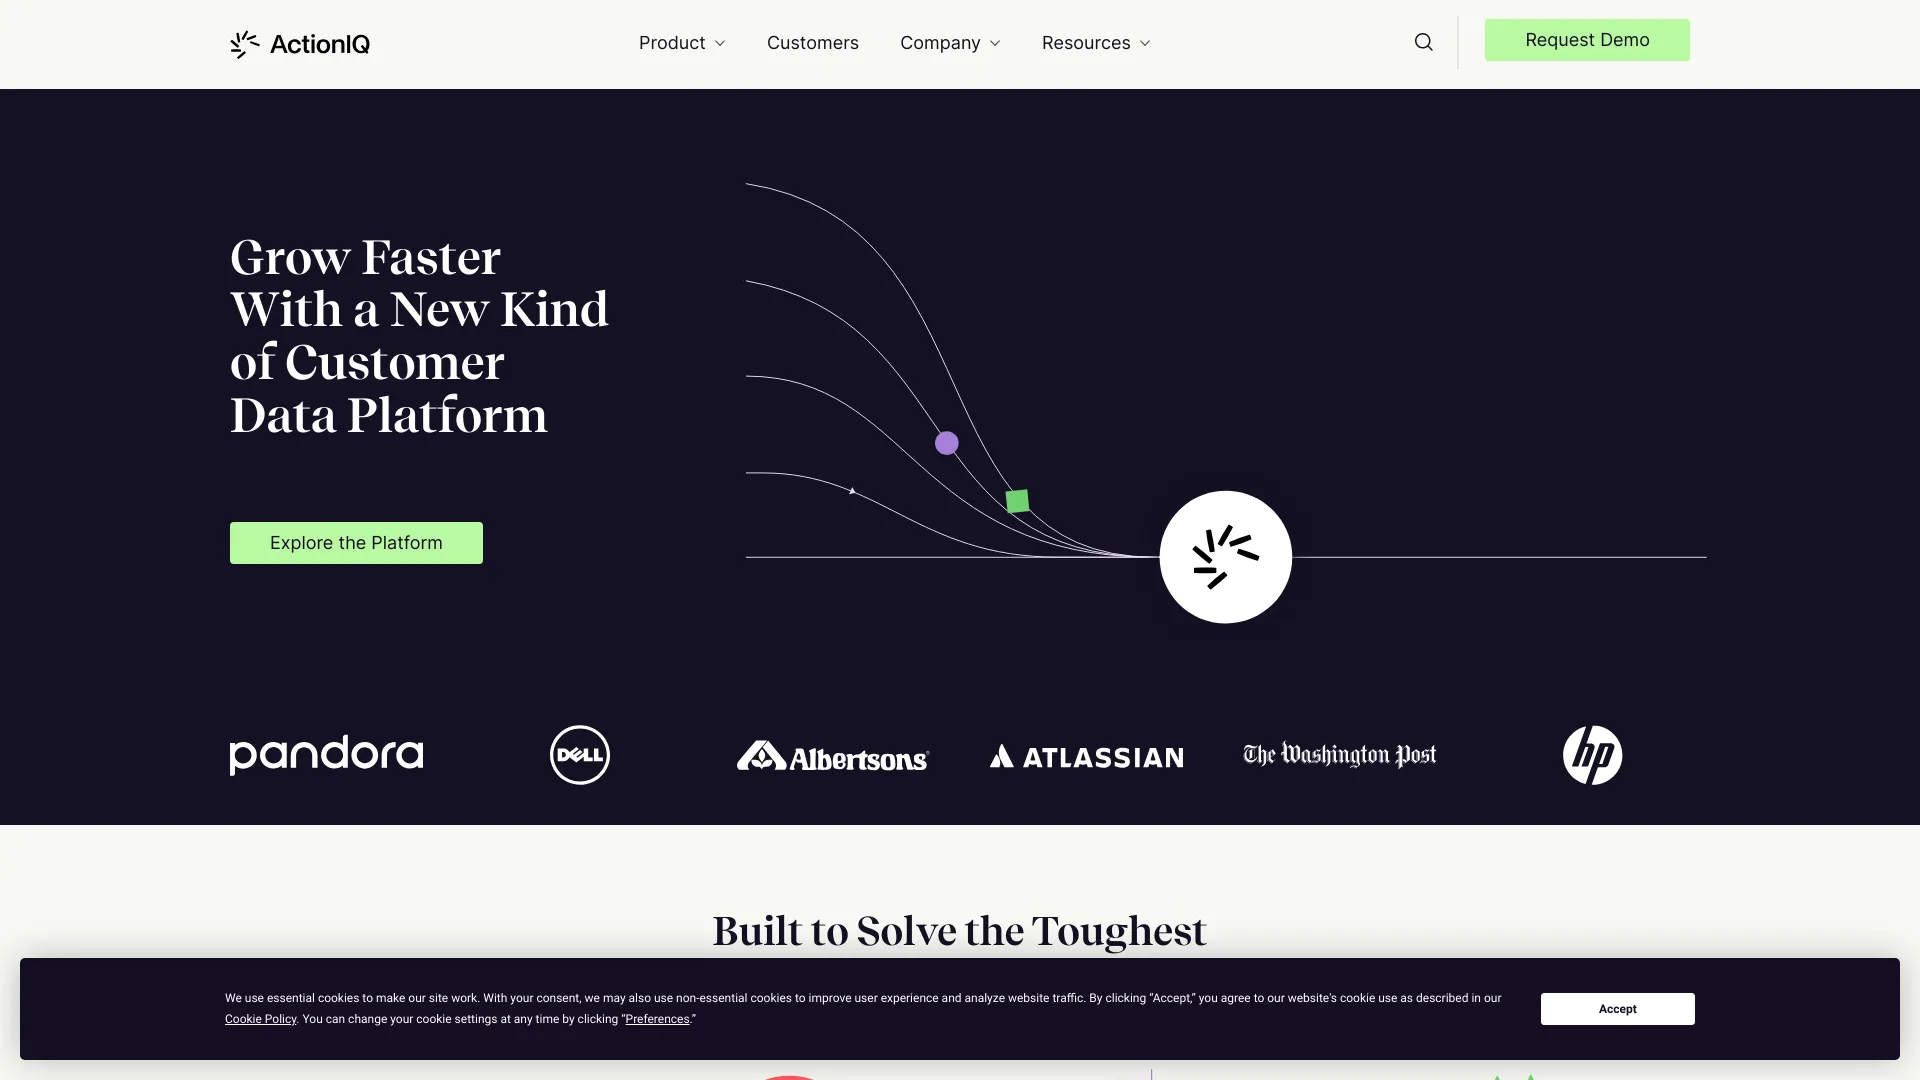
Task: Scroll to Built to Solve section
Action: [959, 931]
